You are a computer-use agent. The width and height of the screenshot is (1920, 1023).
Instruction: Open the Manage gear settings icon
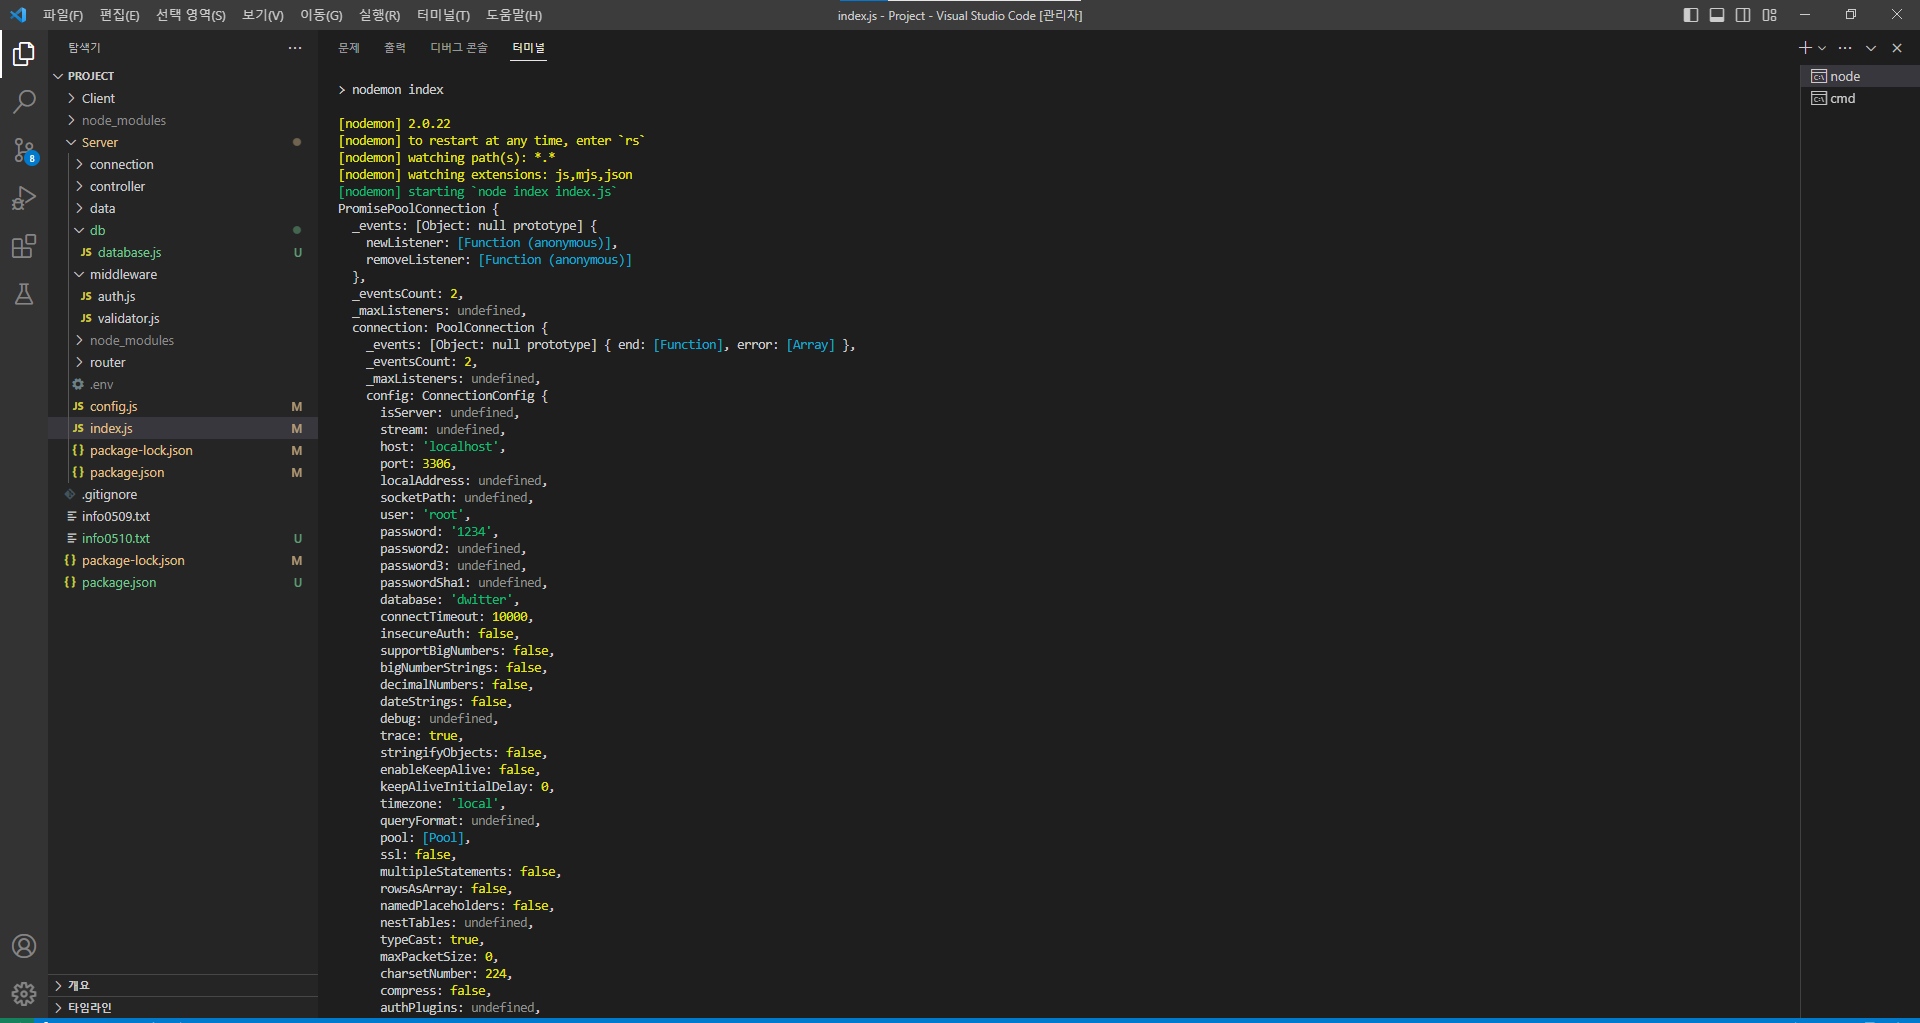pyautogui.click(x=24, y=994)
